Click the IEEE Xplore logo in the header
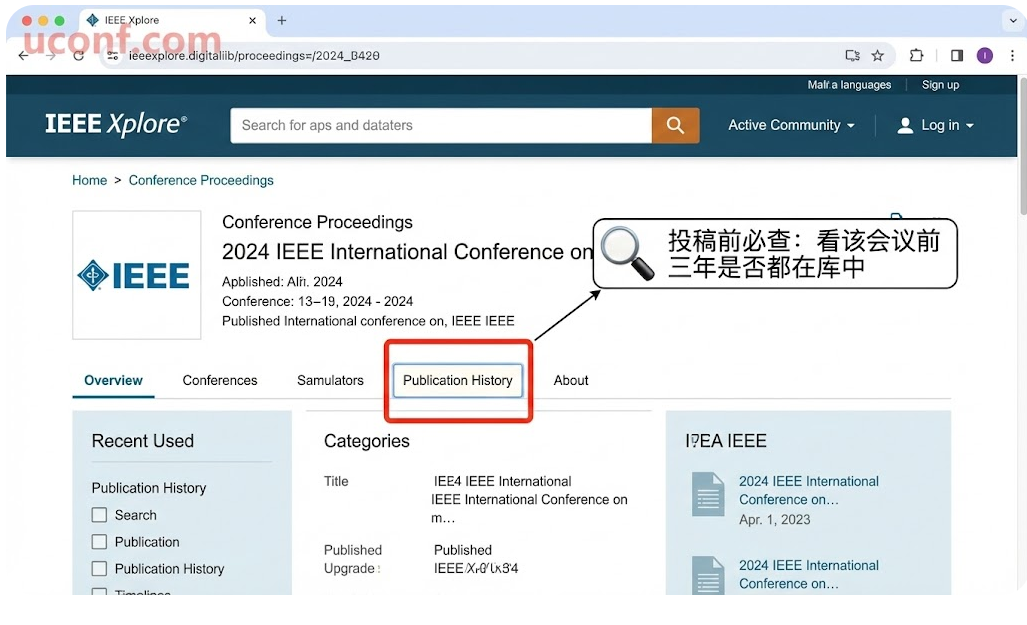Screen dimensions: 1027x625 coord(116,125)
